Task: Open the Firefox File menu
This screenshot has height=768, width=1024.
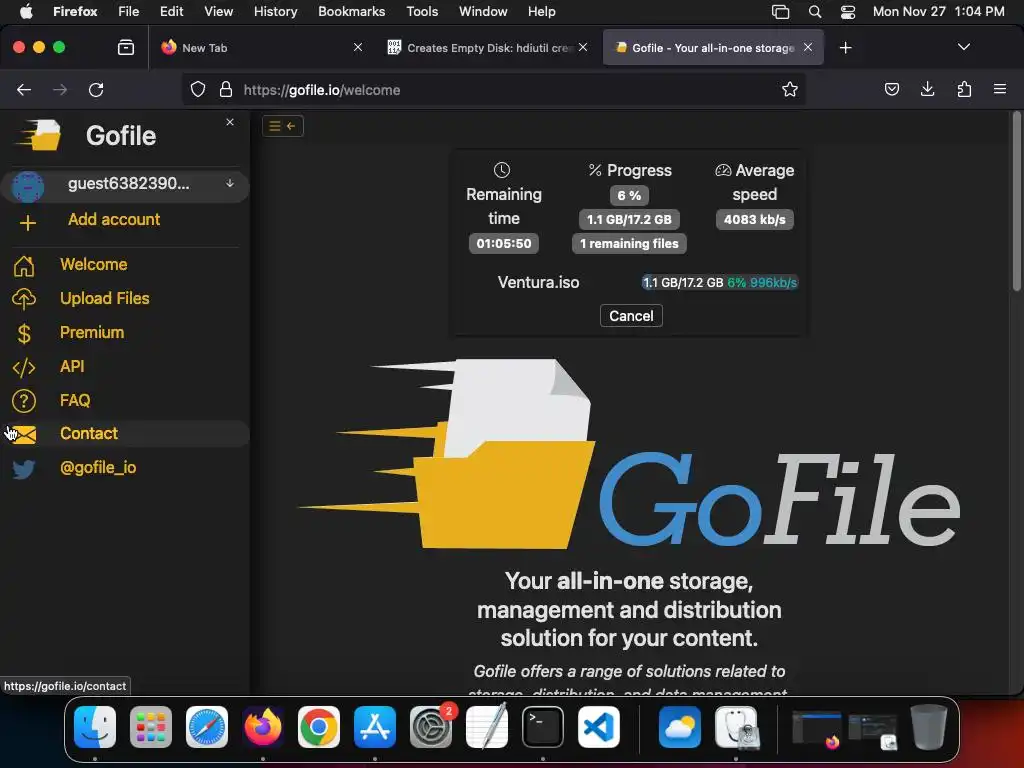Action: (x=128, y=11)
